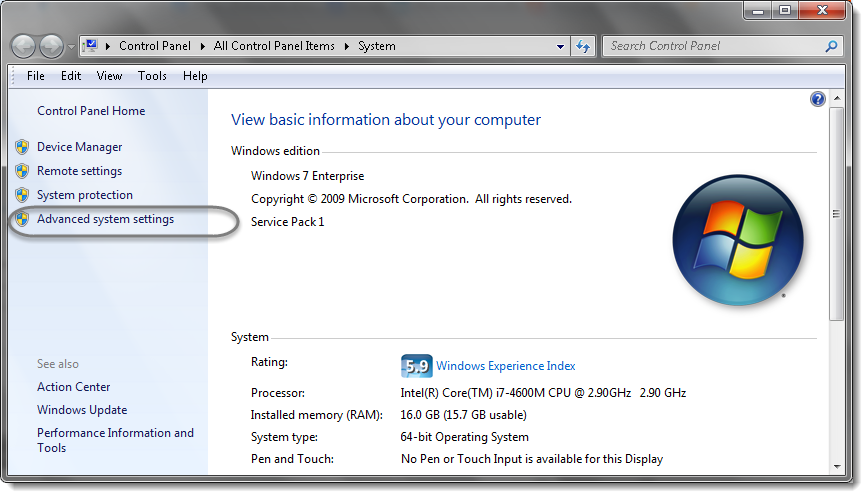Screen dimensions: 868x498
Task: Click the 16.0 GB (15.7 GB usable) value
Action: (x=464, y=415)
